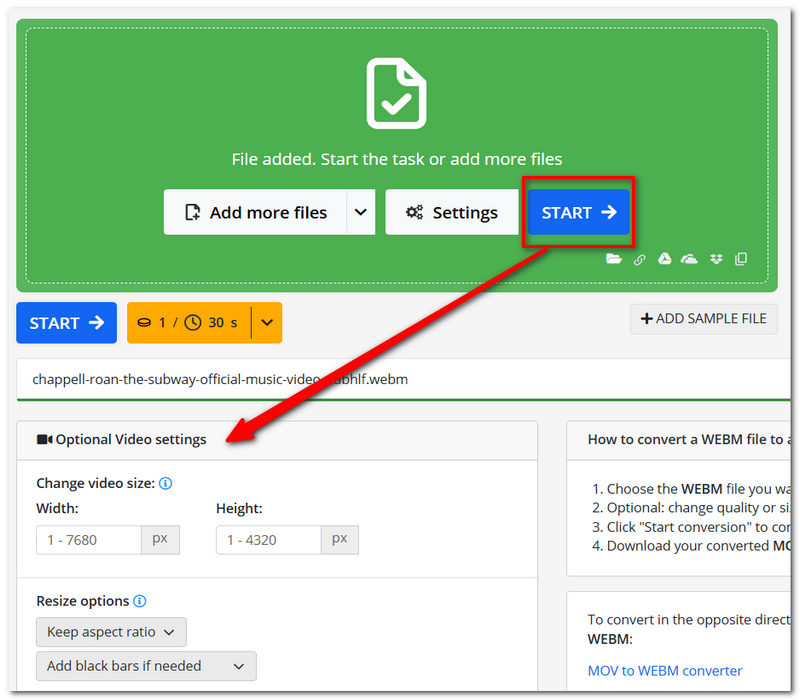Click the 'Change video size:' label
800x700 pixels.
pos(95,483)
